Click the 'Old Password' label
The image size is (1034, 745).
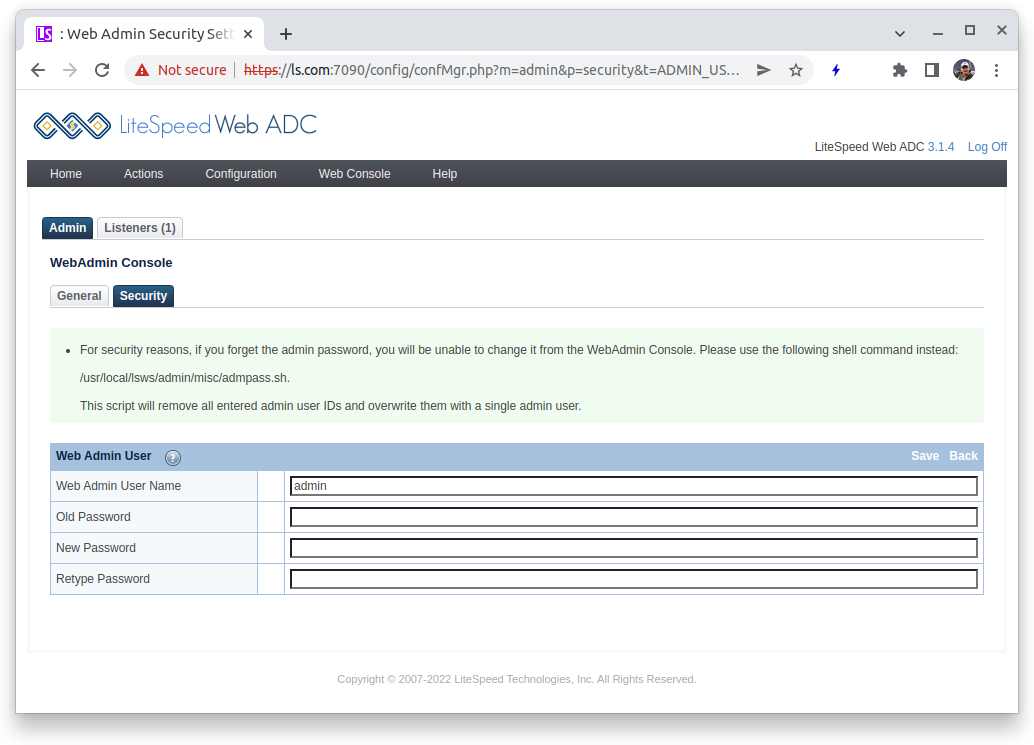[x=93, y=517]
